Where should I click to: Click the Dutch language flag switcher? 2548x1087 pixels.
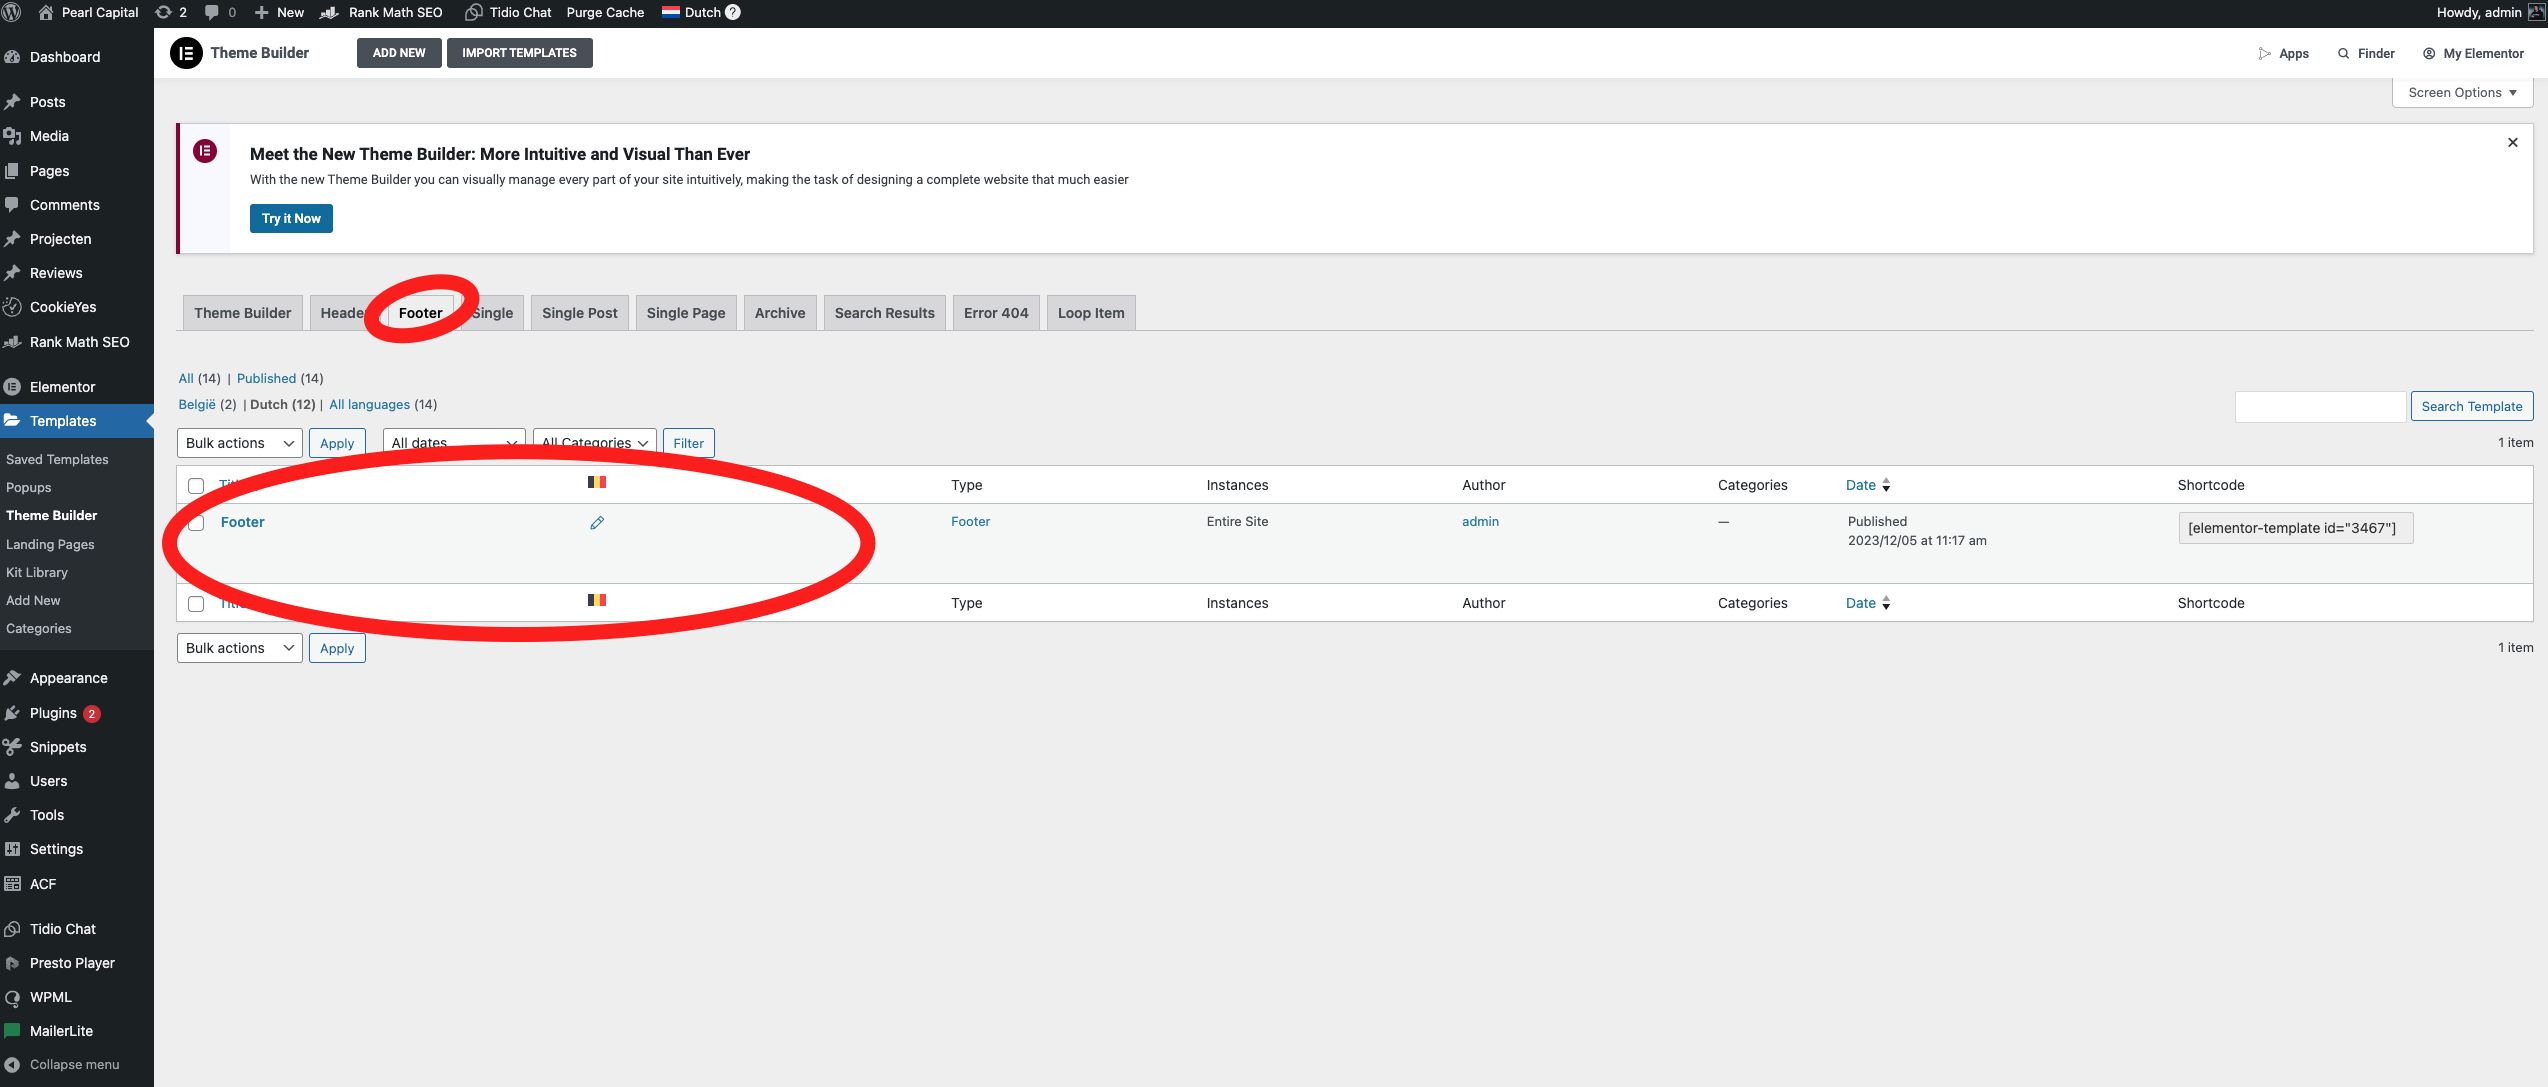(x=691, y=13)
